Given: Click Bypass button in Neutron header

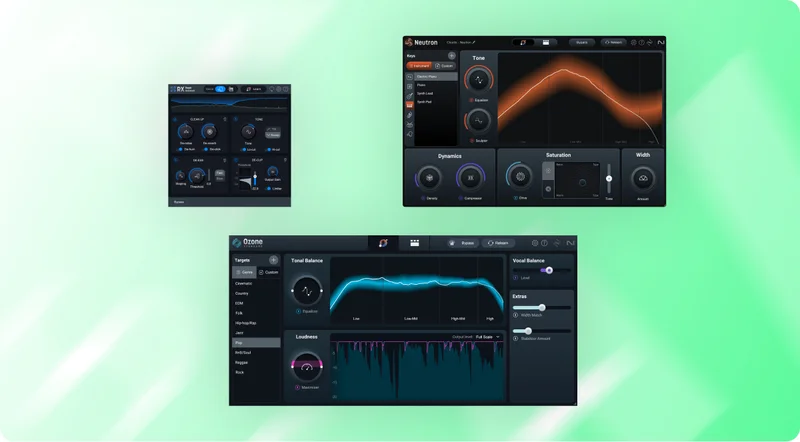Looking at the screenshot, I should tap(582, 43).
